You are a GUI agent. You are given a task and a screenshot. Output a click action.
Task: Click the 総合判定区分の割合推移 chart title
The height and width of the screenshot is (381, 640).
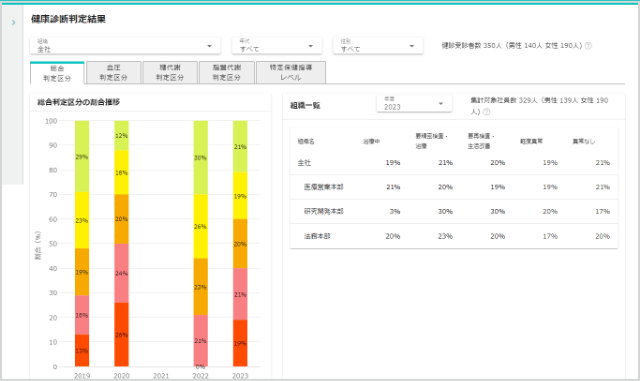coord(78,102)
